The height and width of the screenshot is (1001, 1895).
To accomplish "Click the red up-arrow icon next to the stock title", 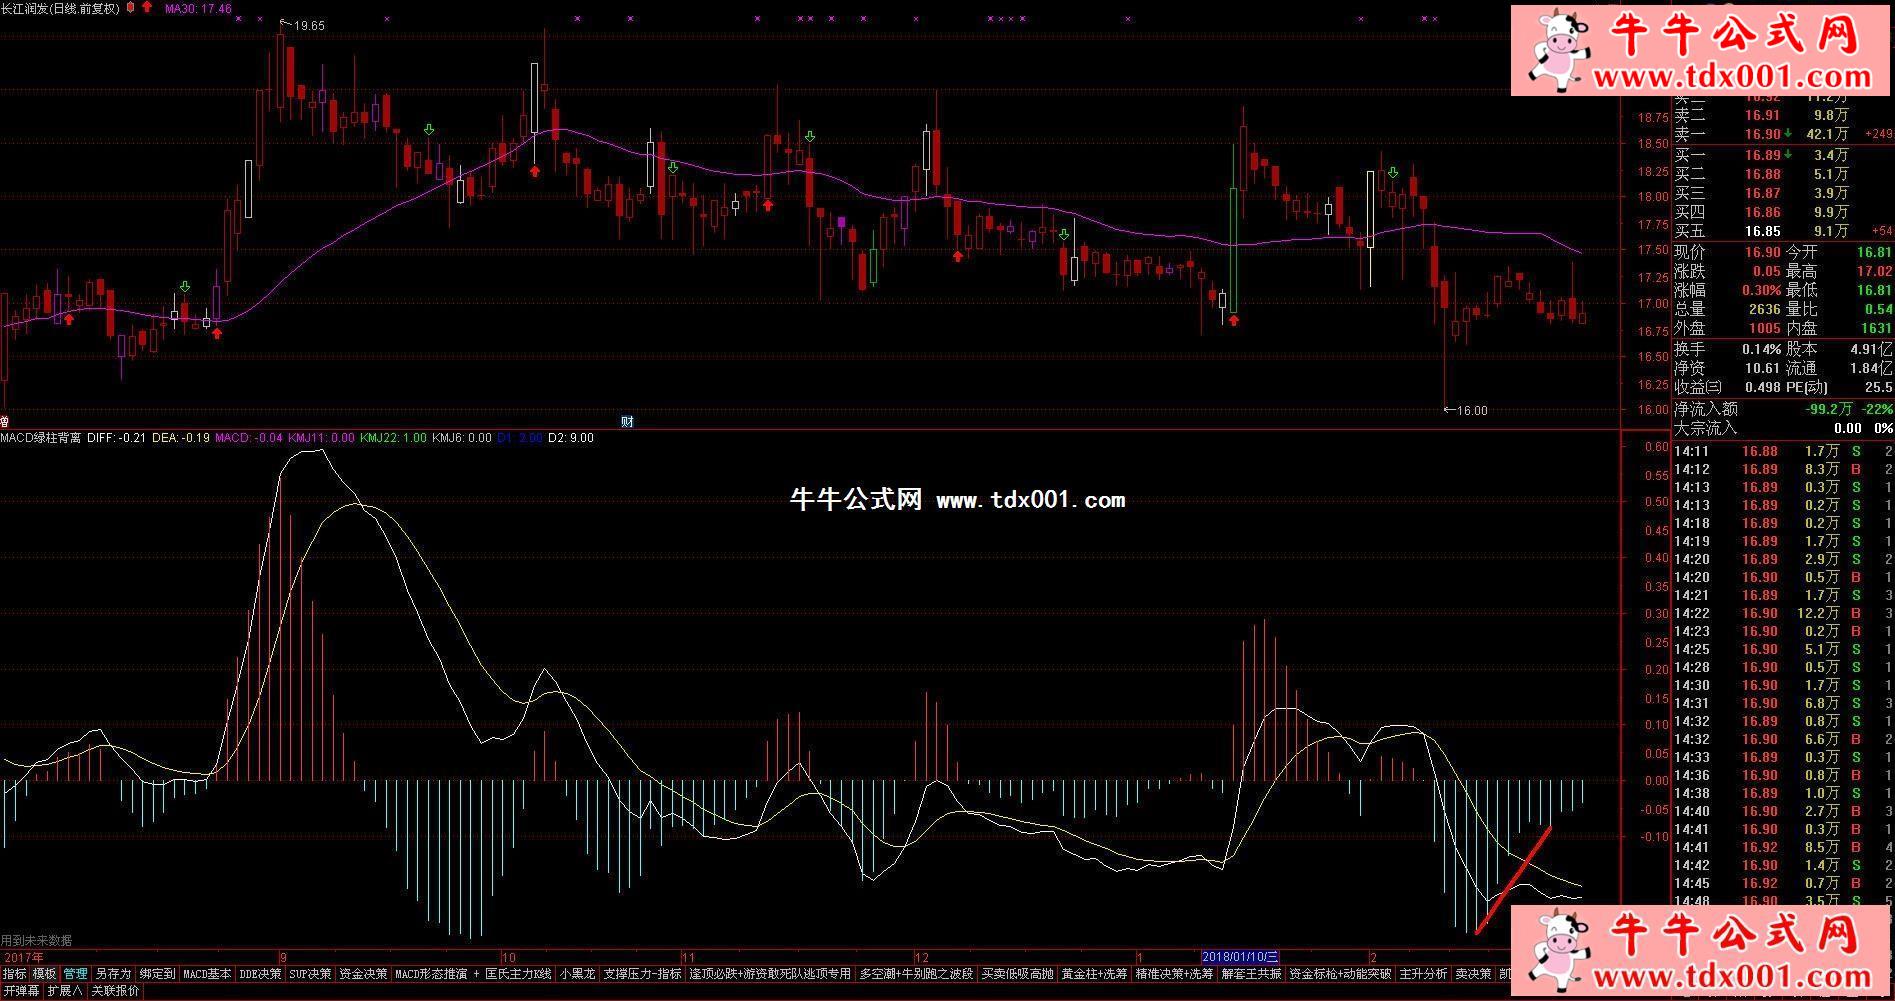I will pos(147,8).
